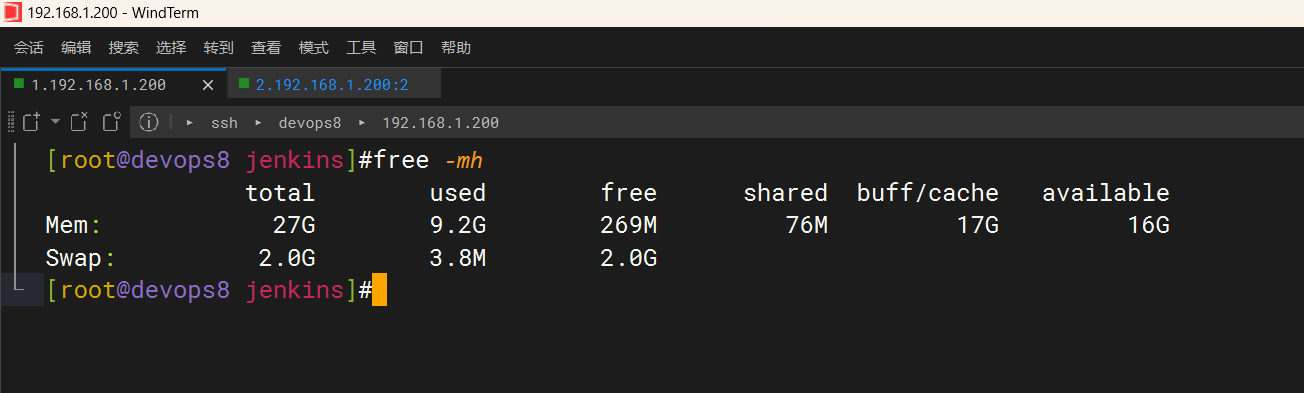The width and height of the screenshot is (1304, 393).
Task: Close the 1.192.168.1.200 tab
Action: tap(207, 85)
